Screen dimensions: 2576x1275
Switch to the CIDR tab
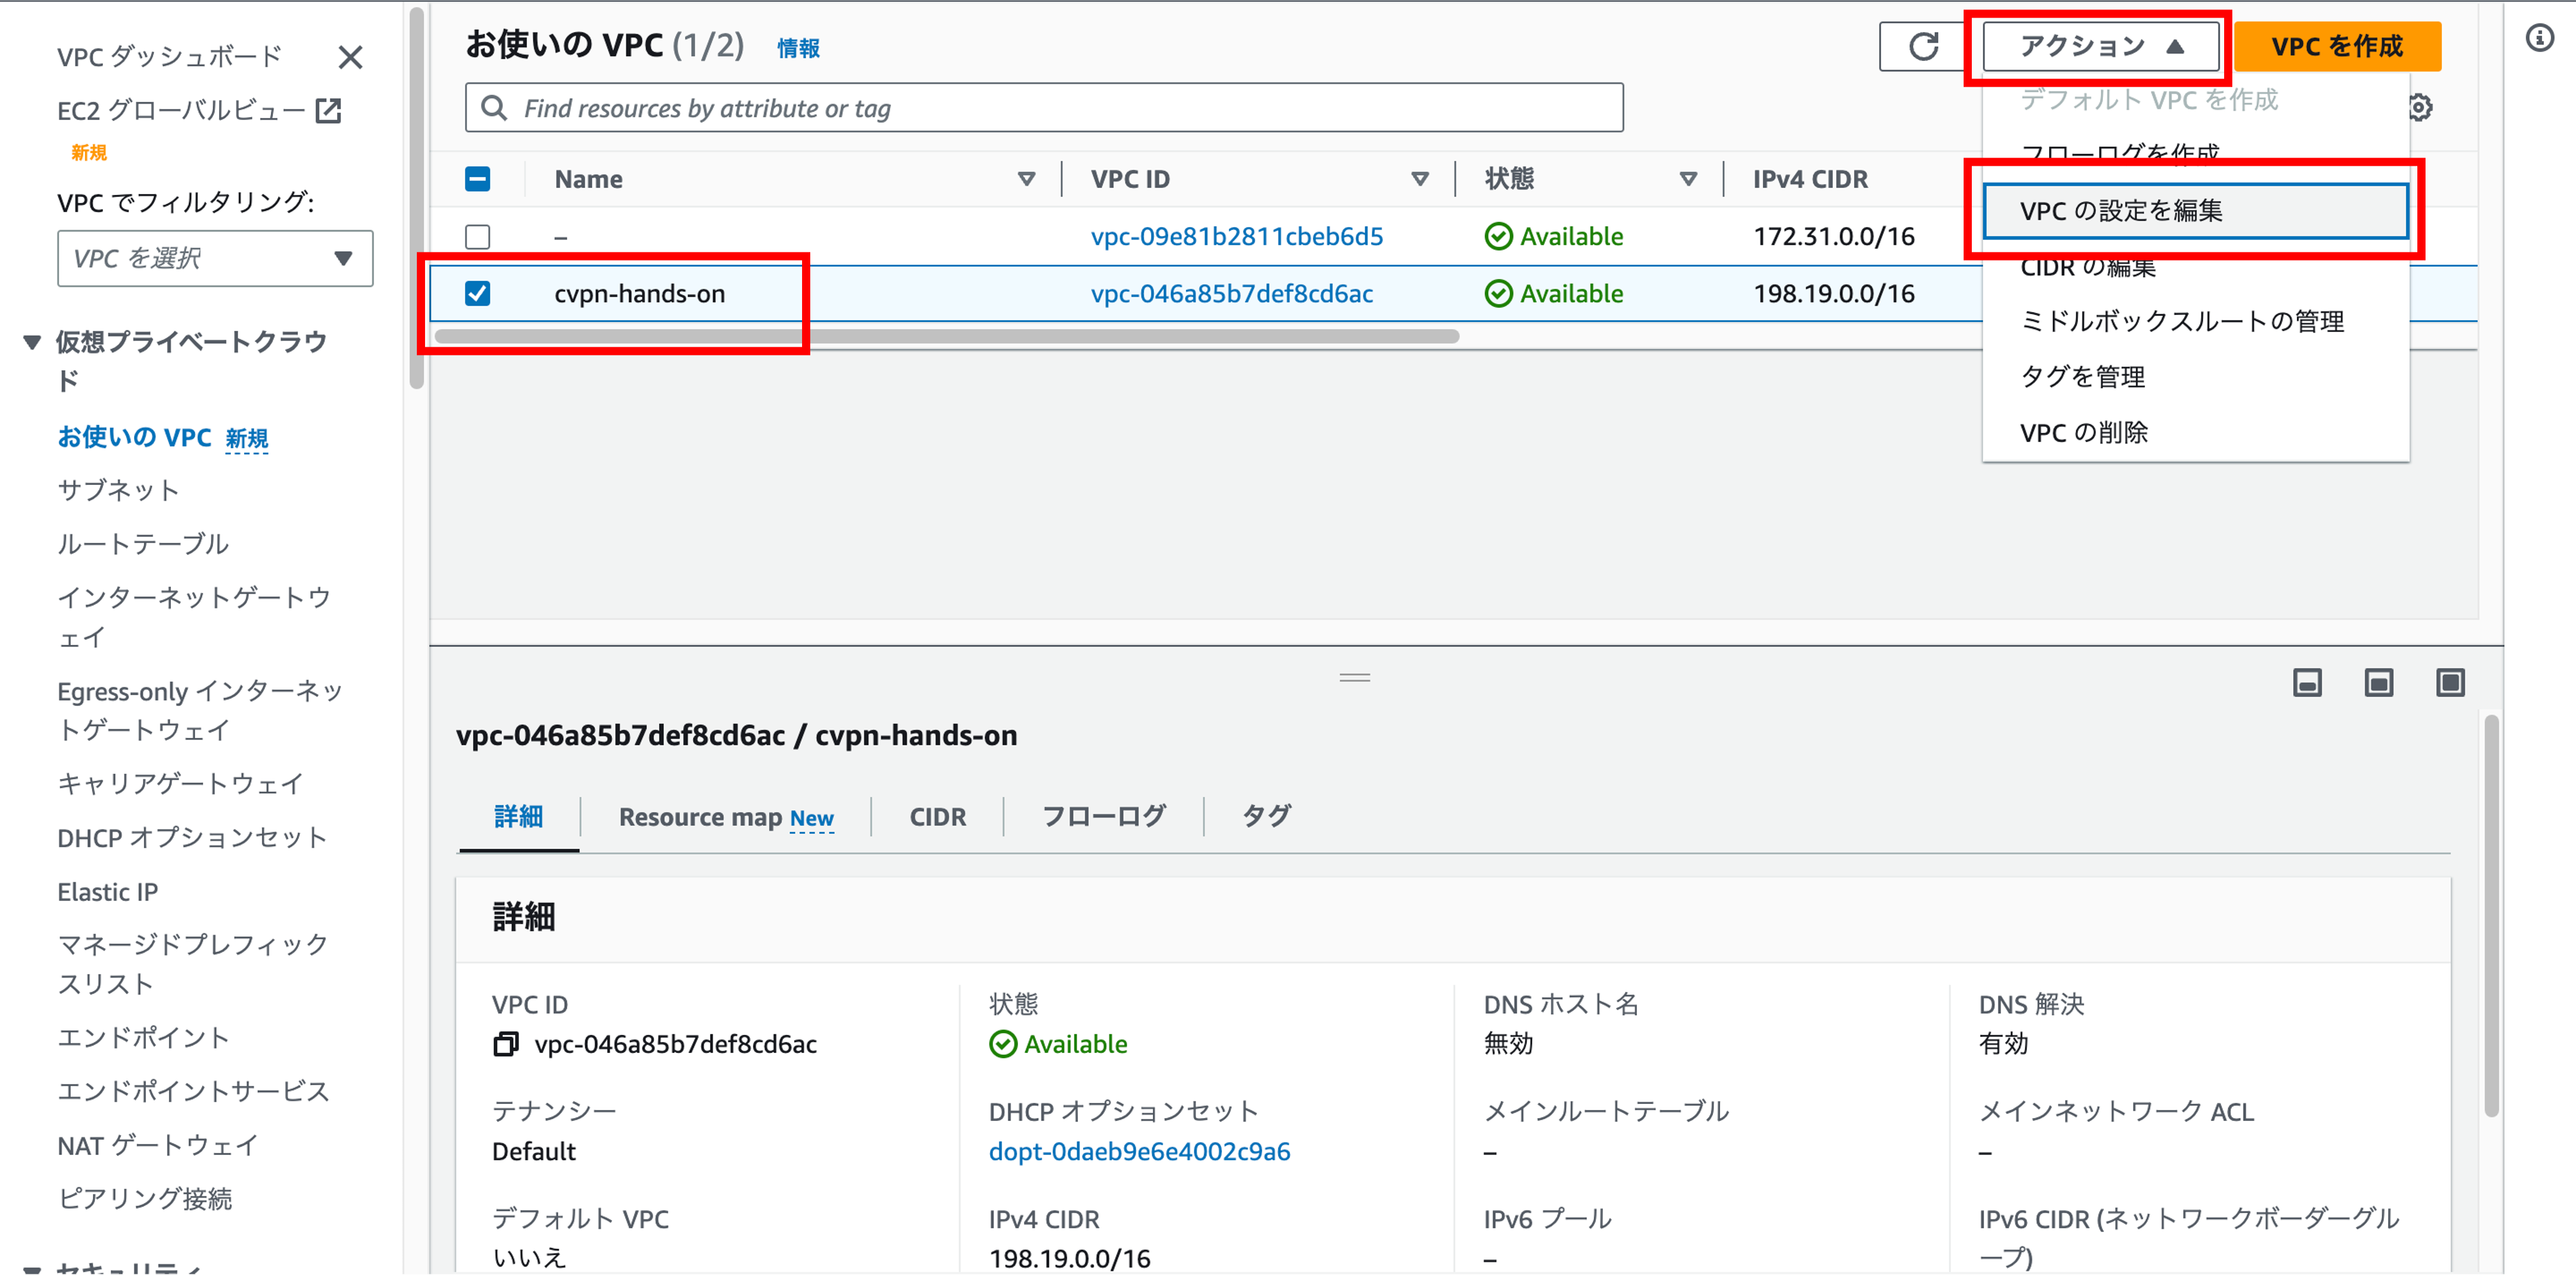point(938,817)
